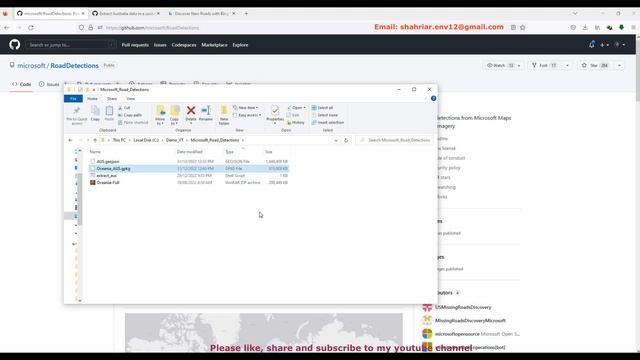Click Copy path in the ribbon
The width and height of the screenshot is (640, 360).
130,115
